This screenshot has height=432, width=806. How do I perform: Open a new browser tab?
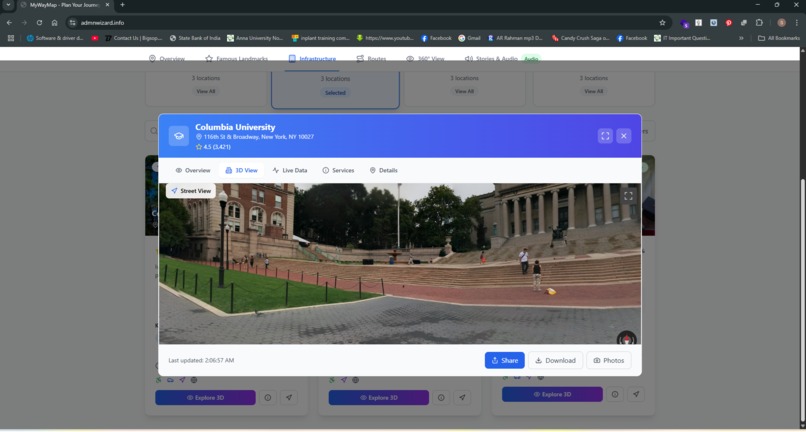click(122, 5)
